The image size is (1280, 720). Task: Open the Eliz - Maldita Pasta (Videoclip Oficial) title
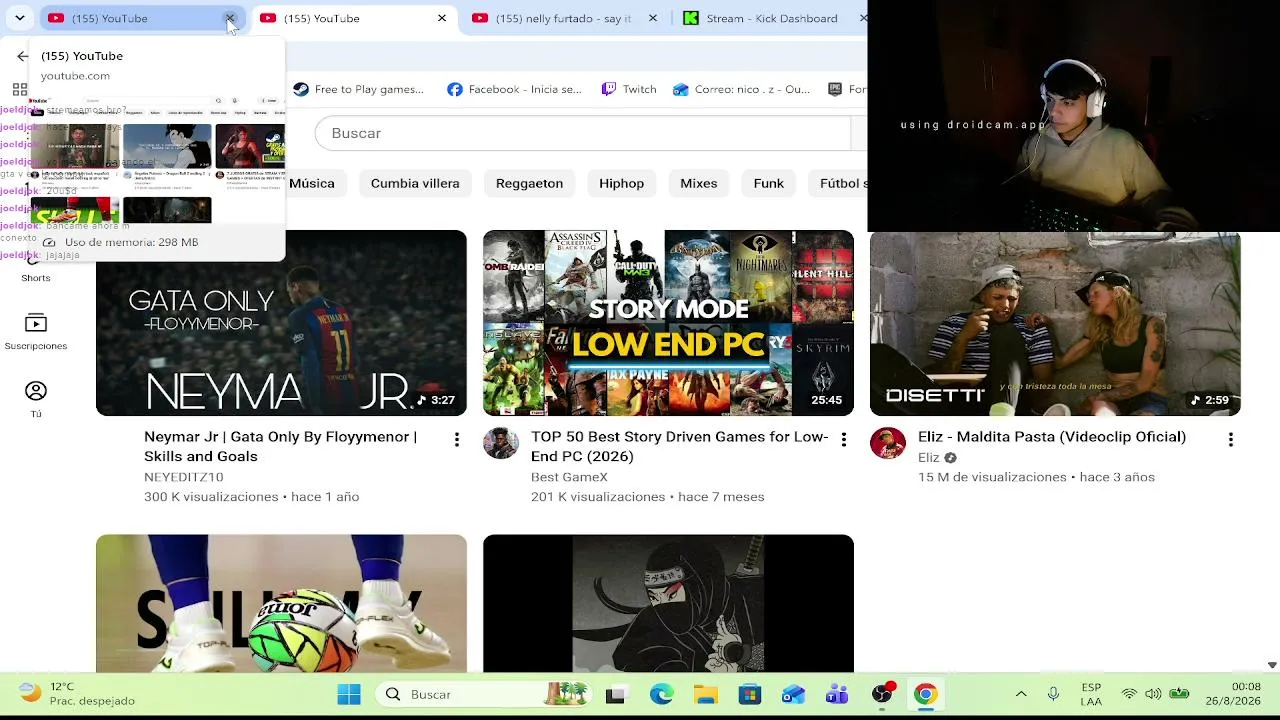point(1052,437)
